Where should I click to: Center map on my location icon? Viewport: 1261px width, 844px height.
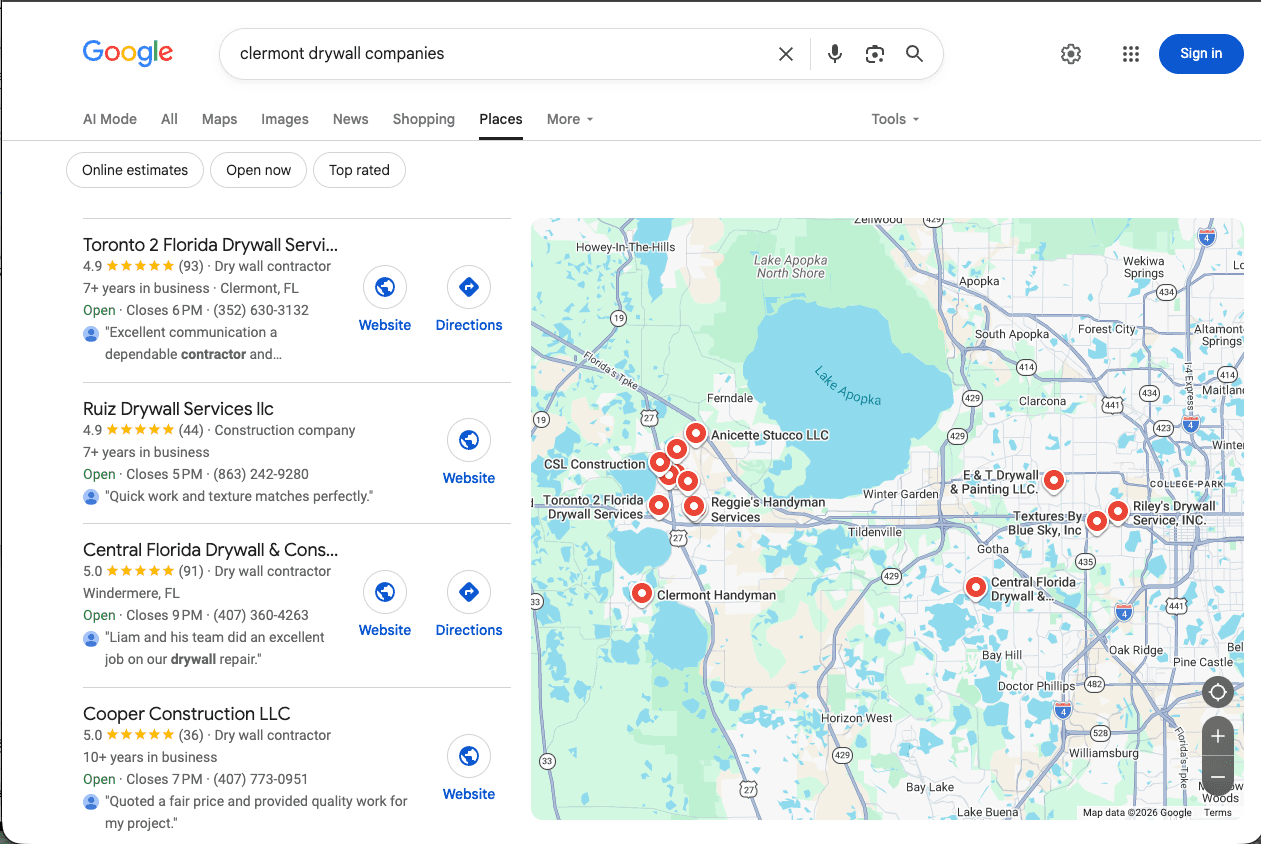click(1217, 692)
